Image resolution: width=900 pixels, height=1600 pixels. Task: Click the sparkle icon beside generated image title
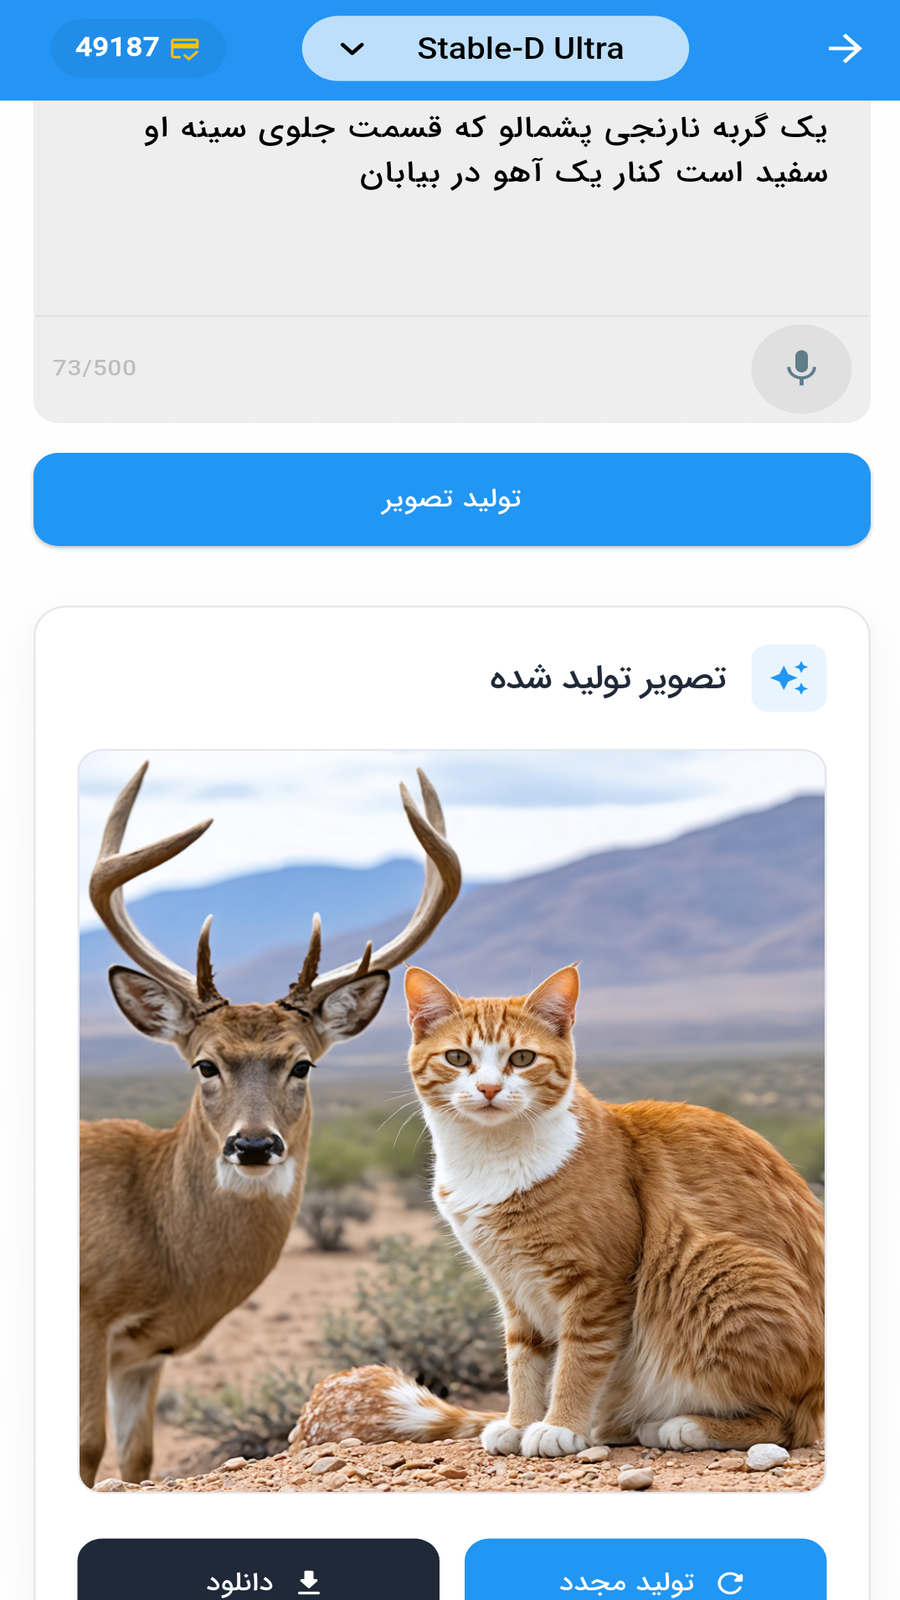pyautogui.click(x=789, y=678)
